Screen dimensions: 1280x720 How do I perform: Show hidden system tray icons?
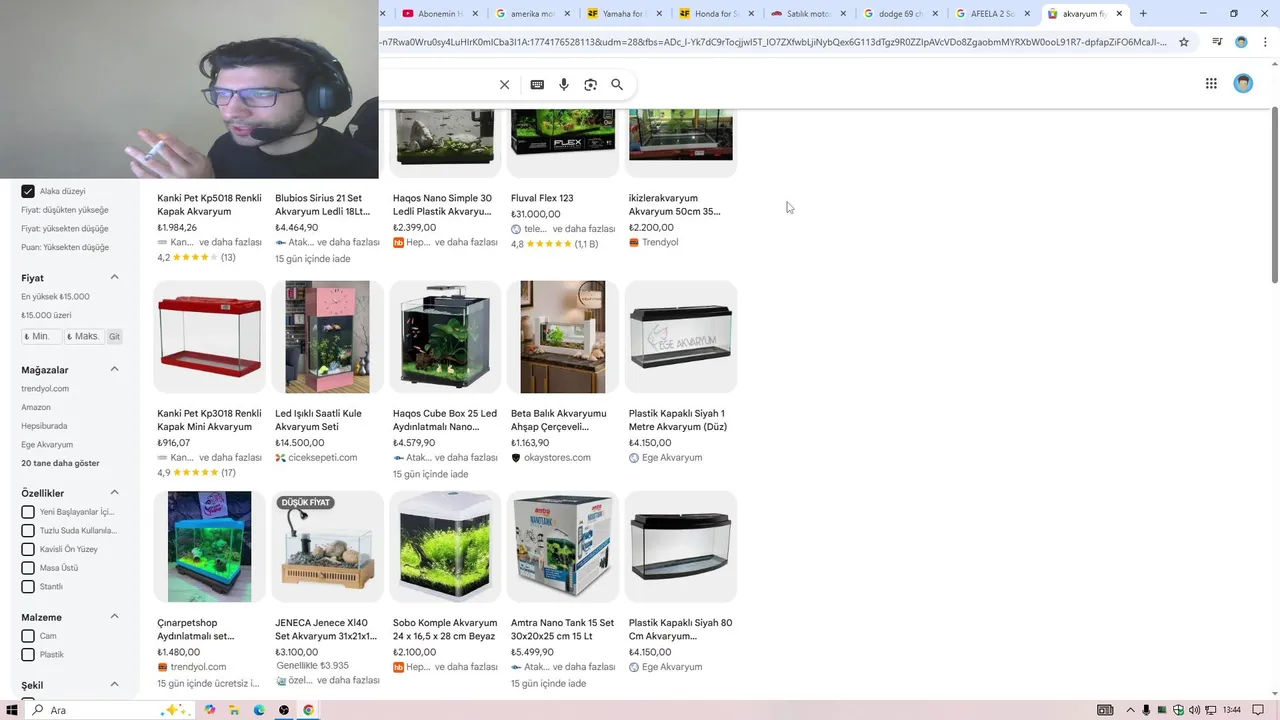(x=1130, y=710)
